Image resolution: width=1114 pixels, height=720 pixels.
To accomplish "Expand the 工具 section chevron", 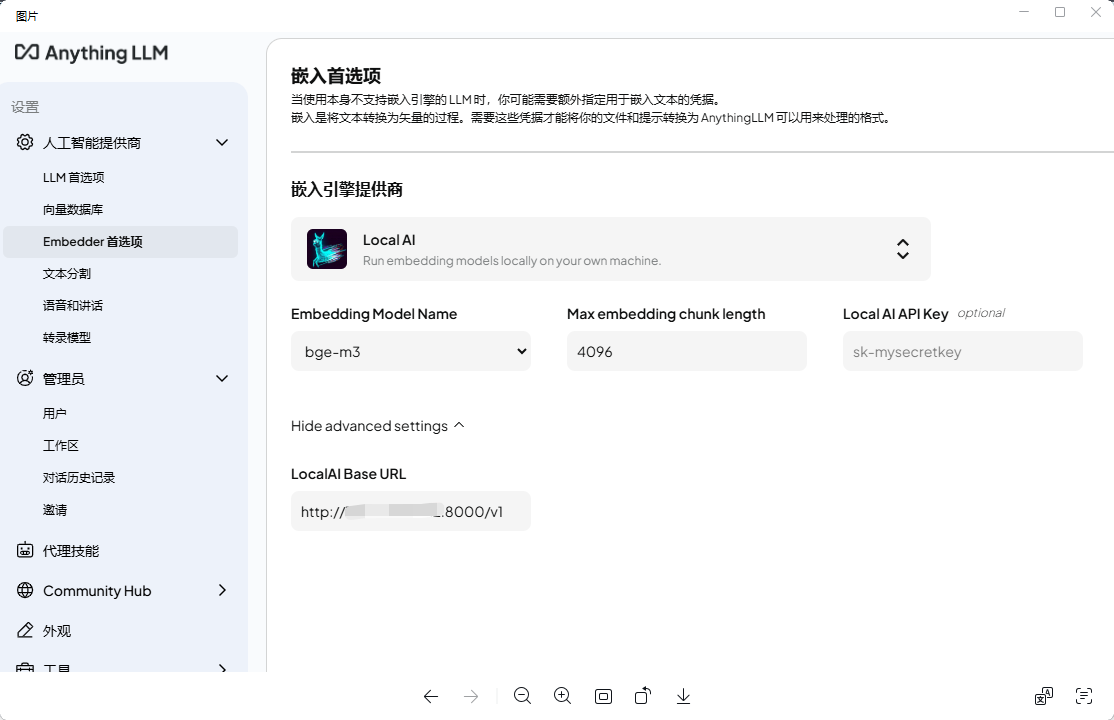I will coord(222,668).
